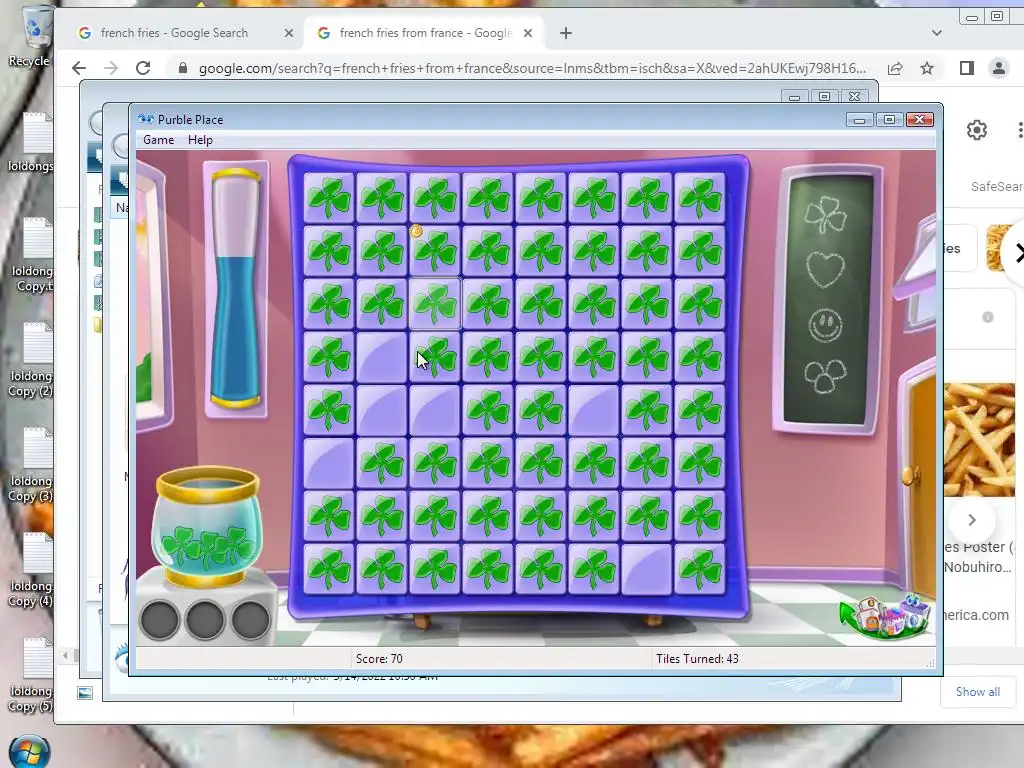Open the Chrome profile avatar

point(999,68)
